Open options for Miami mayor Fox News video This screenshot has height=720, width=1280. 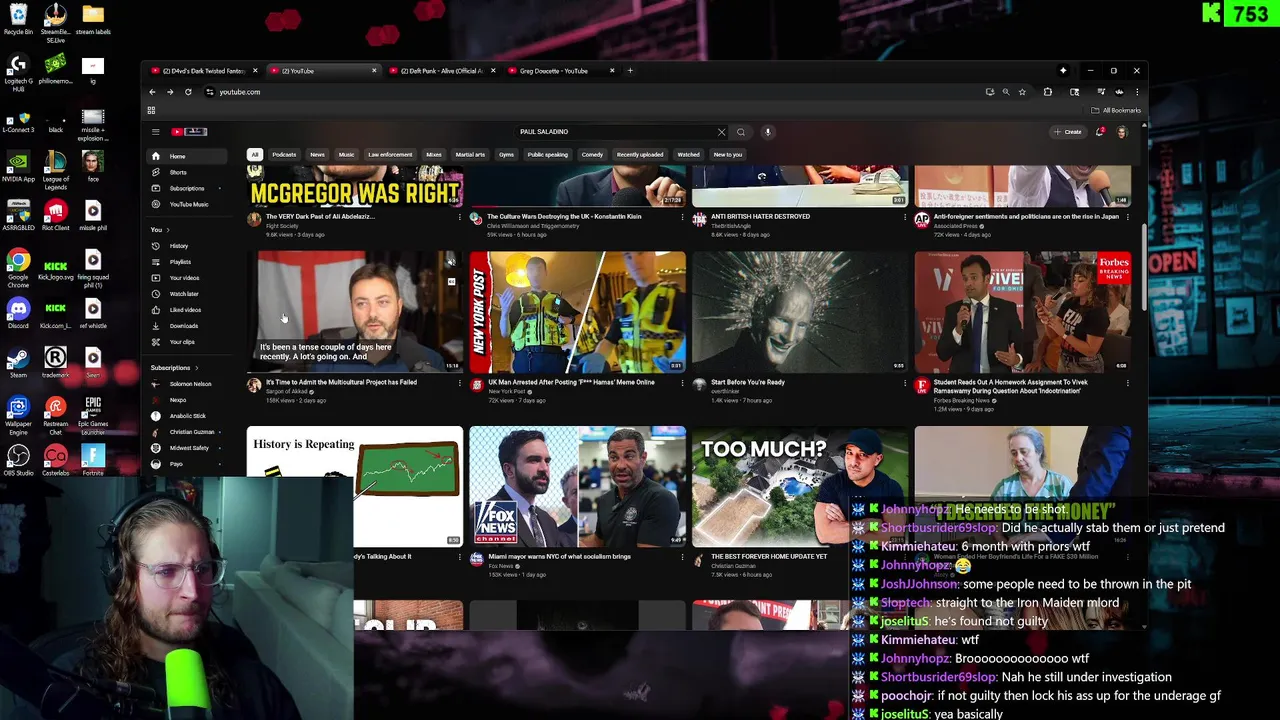coord(683,557)
